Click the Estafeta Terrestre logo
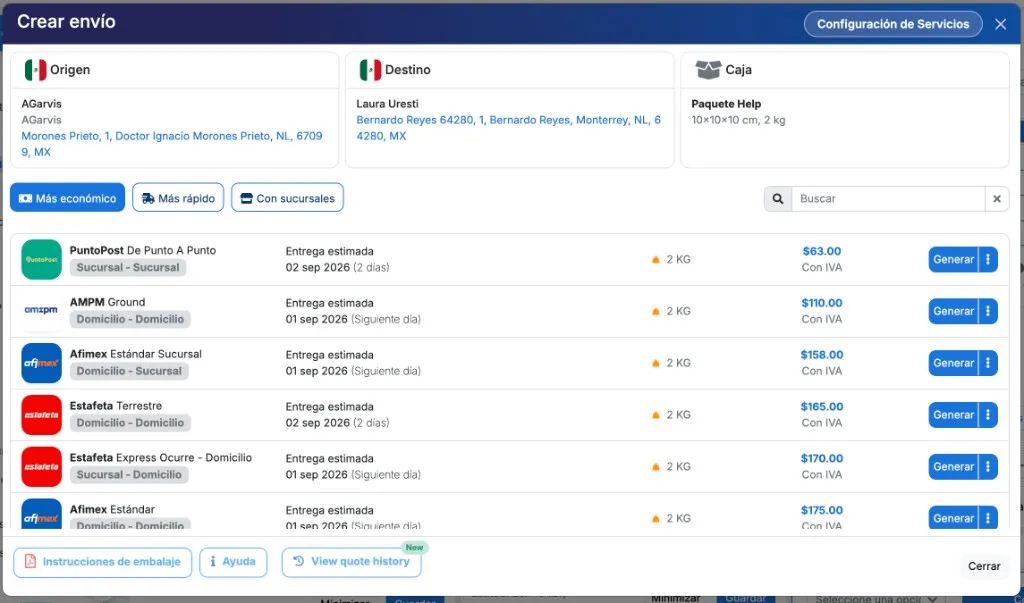The height and width of the screenshot is (603, 1024). point(41,415)
